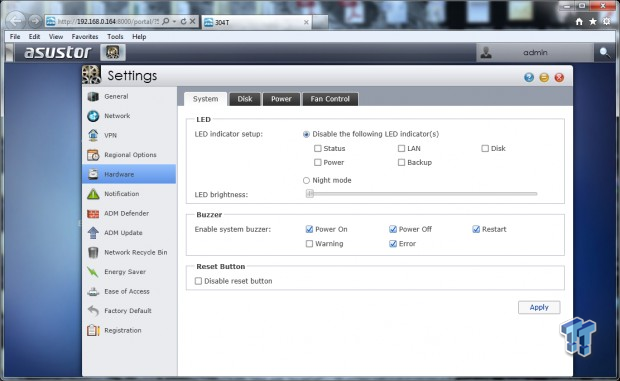This screenshot has height=381, width=620.
Task: Open the Network settings icon
Action: [93, 116]
